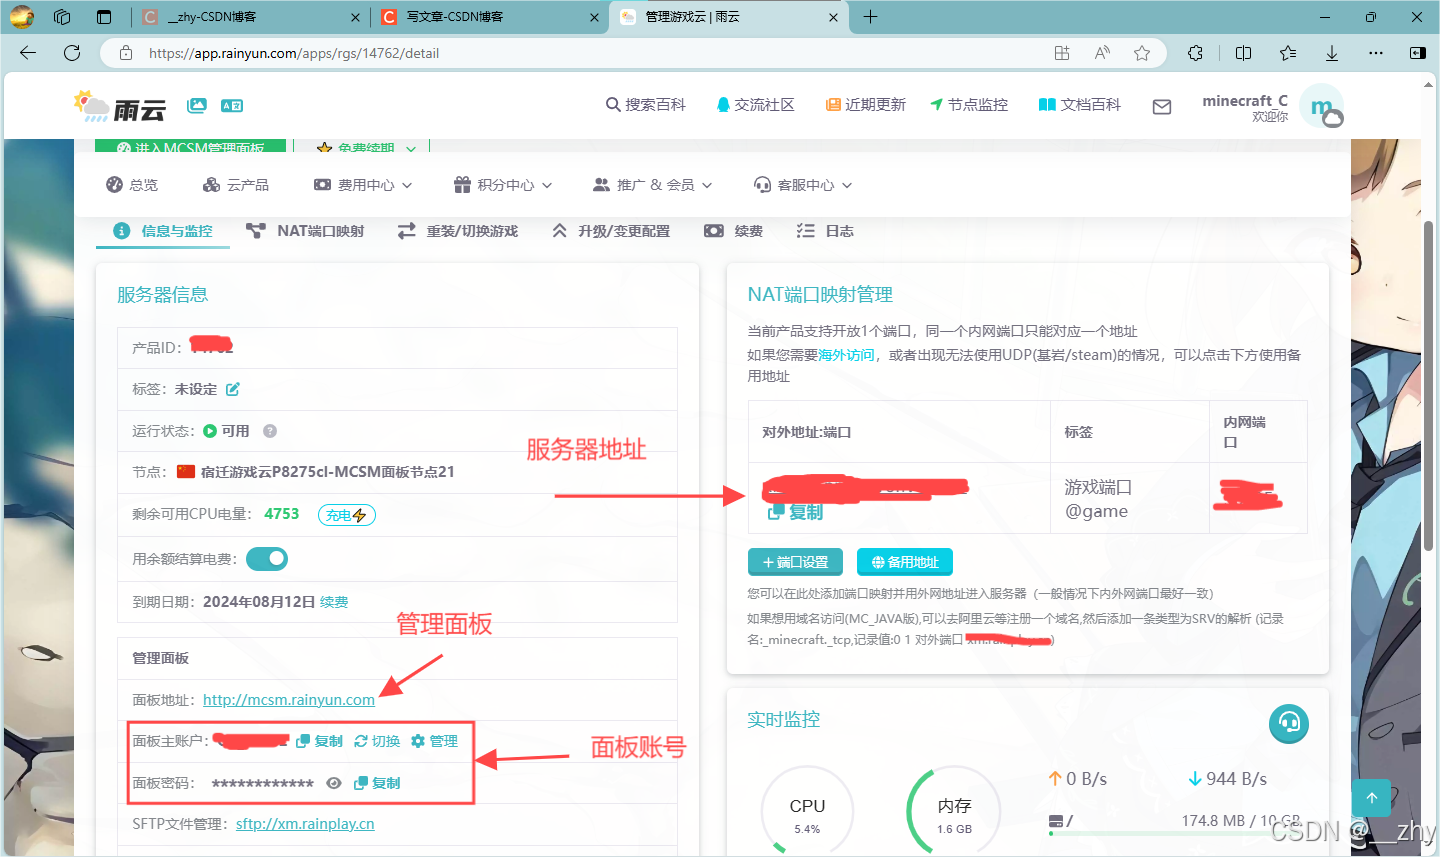Open a new browser tab

[870, 17]
